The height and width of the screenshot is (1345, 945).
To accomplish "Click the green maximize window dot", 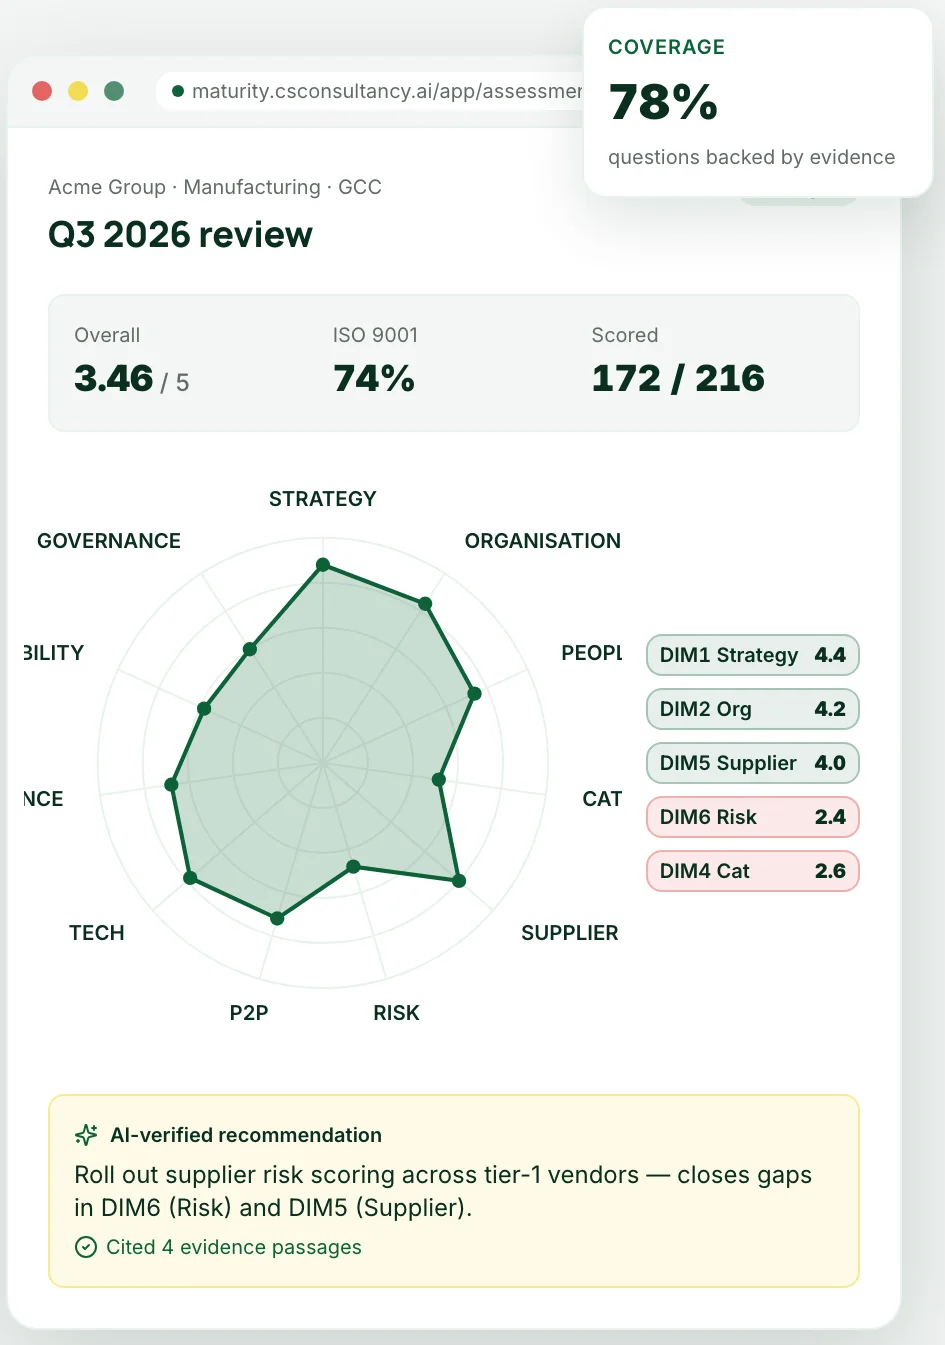I will pos(114,91).
